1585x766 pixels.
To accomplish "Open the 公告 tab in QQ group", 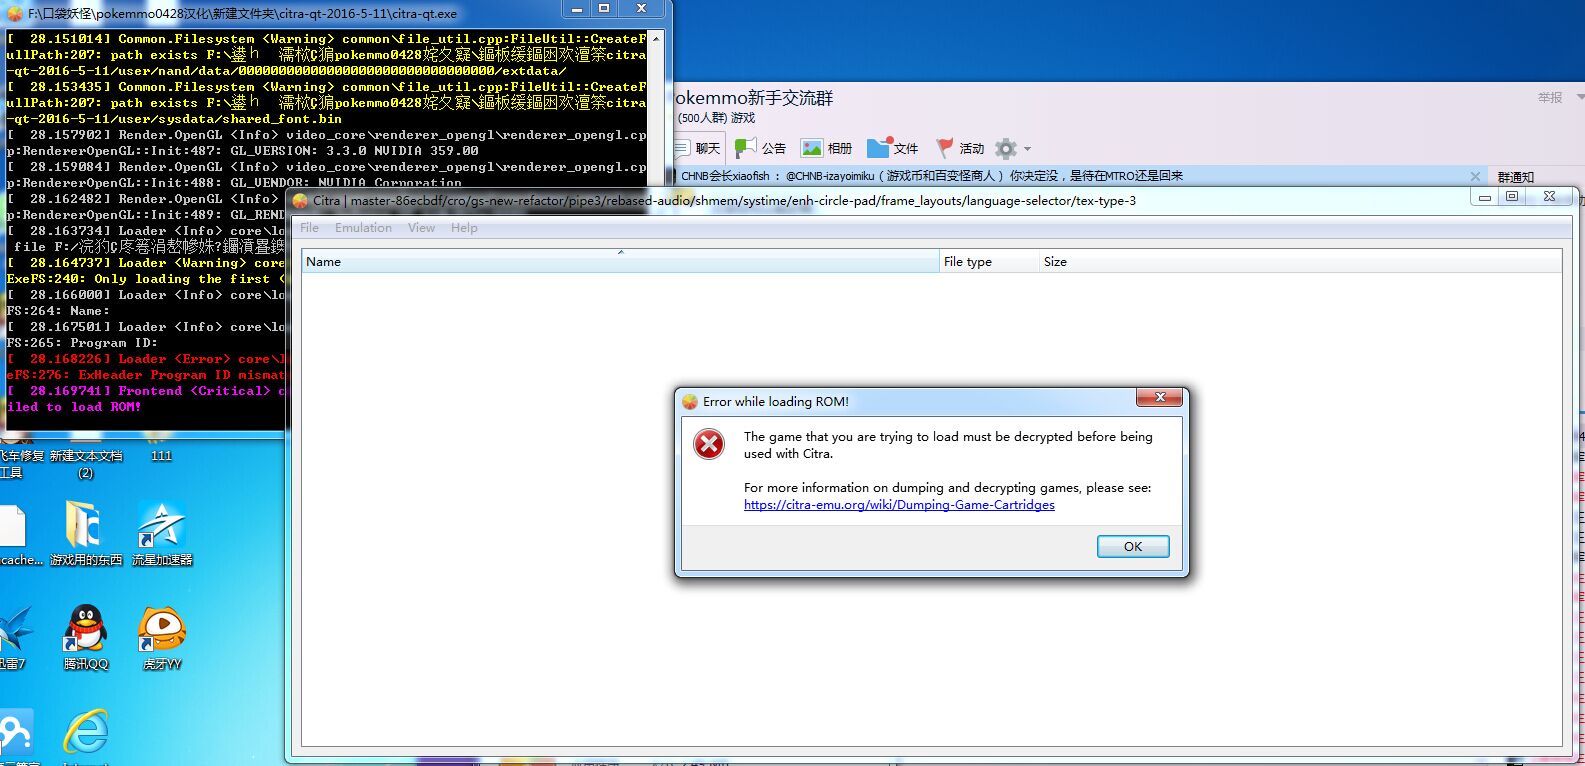I will pyautogui.click(x=761, y=148).
